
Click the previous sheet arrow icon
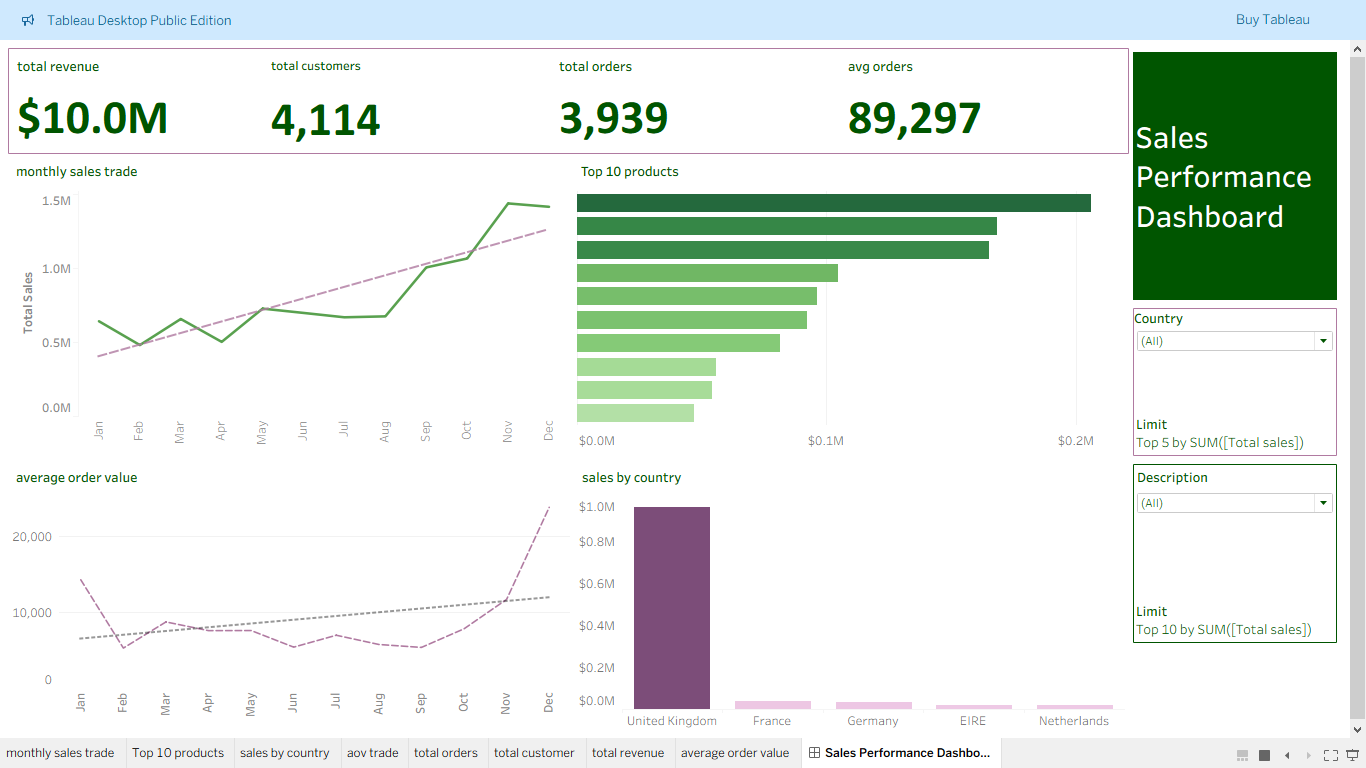[1287, 755]
